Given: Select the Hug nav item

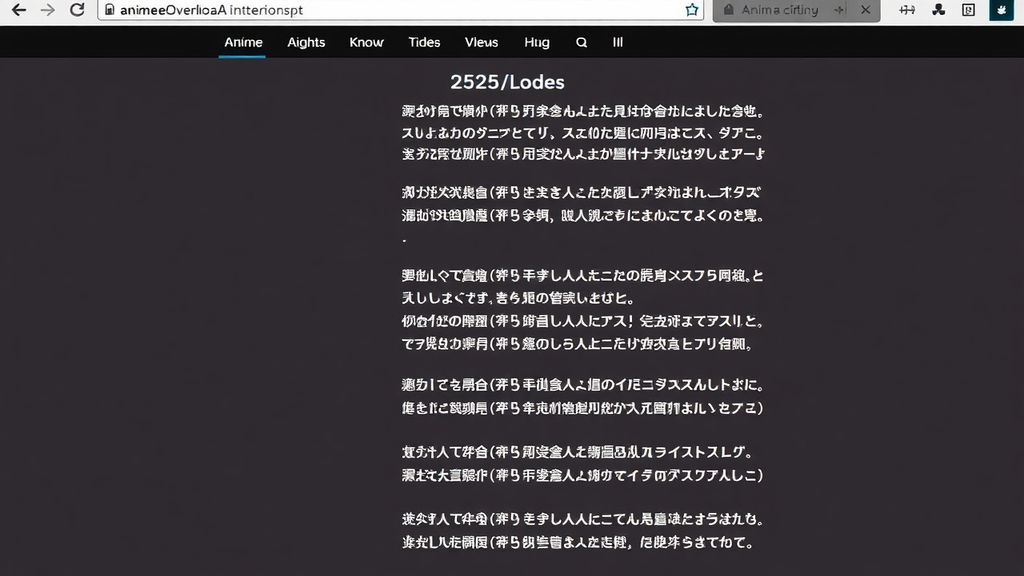Looking at the screenshot, I should (537, 42).
